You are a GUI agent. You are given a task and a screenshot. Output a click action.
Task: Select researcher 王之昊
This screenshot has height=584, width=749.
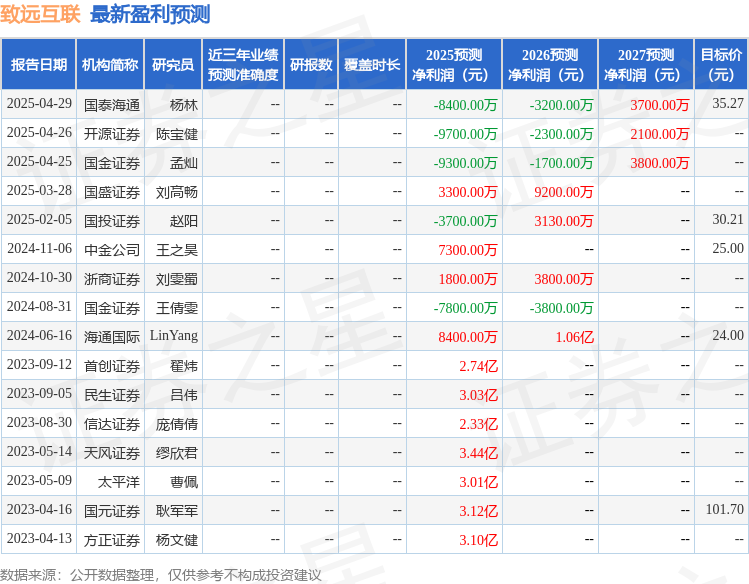click(x=177, y=250)
